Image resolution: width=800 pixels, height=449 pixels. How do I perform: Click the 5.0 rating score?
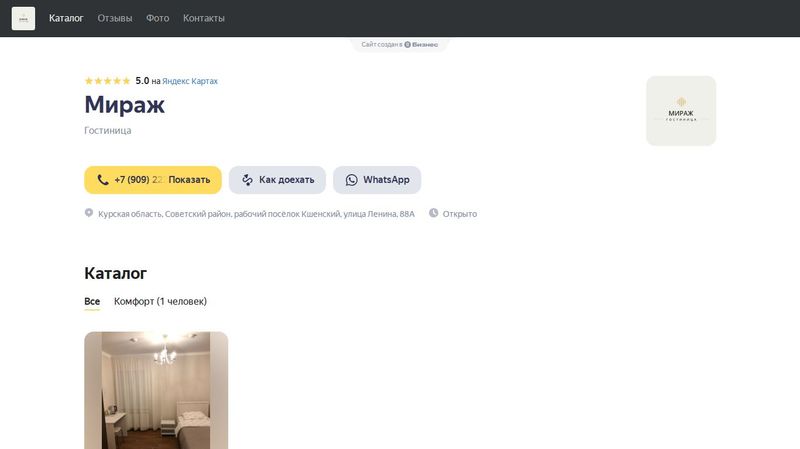click(142, 81)
